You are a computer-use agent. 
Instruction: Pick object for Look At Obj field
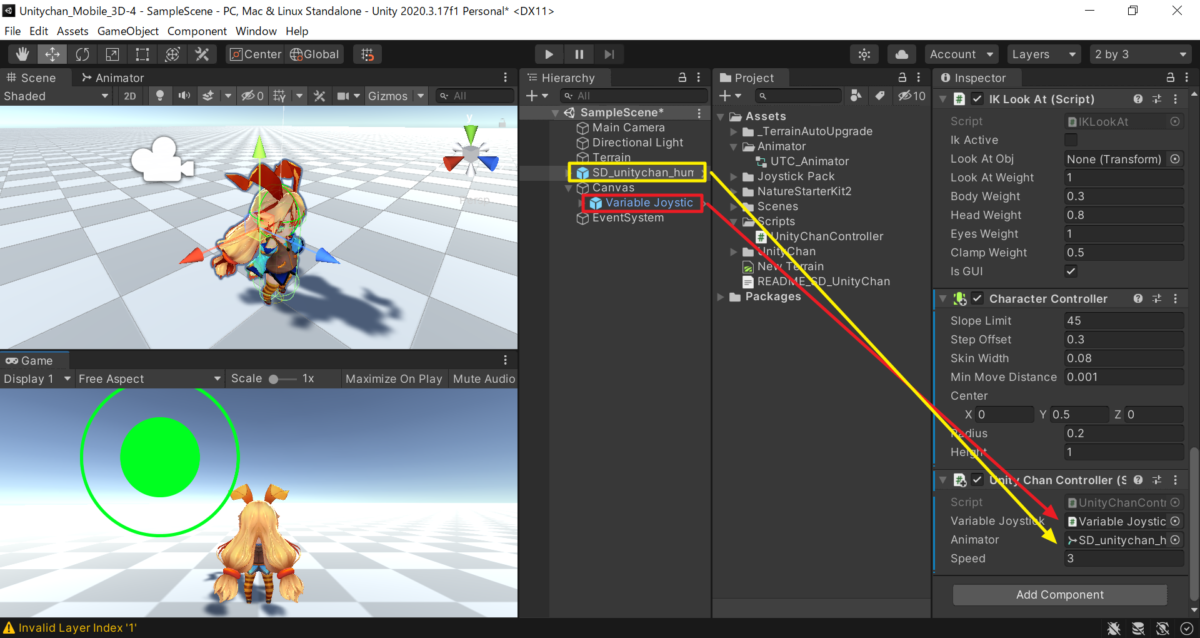pos(1175,159)
